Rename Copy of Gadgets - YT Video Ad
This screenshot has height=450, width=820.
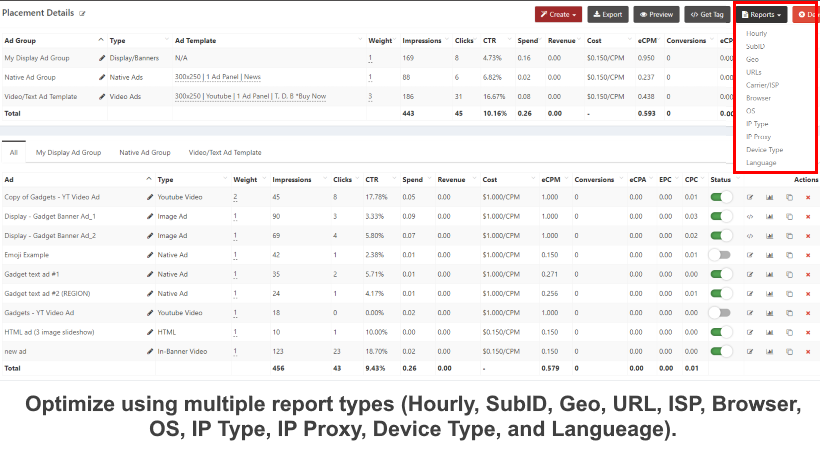150,197
